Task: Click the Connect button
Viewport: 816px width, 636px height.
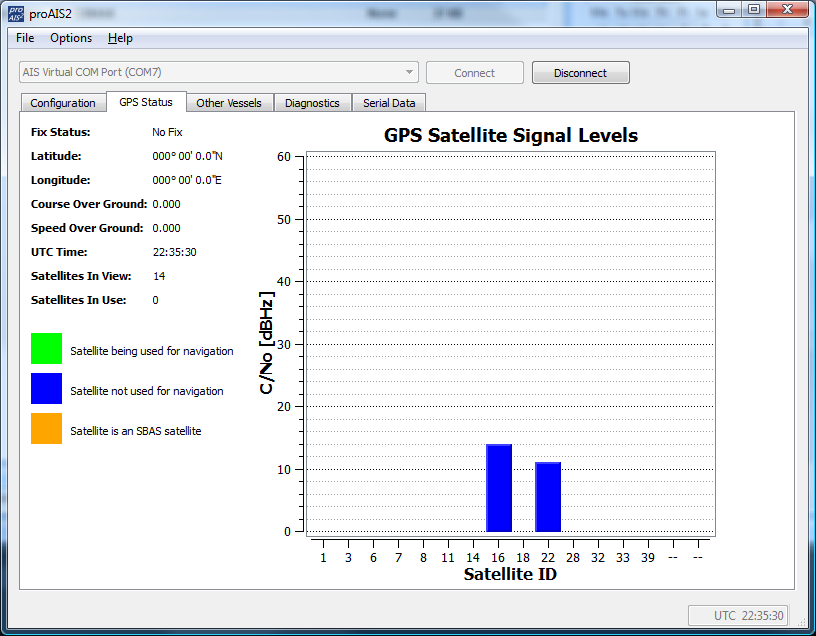Action: coord(474,72)
